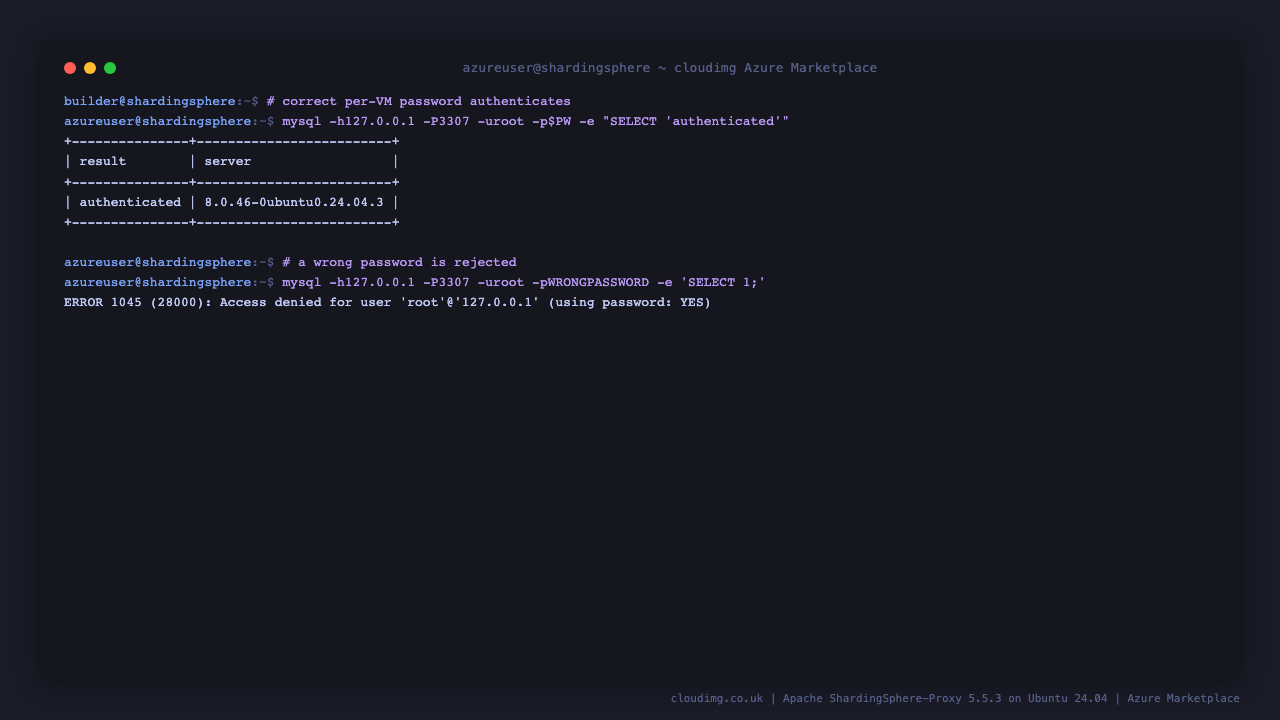Click the comment '# correct per-VM password authenticates'
Screen dimensions: 1280x720
[x=418, y=101]
